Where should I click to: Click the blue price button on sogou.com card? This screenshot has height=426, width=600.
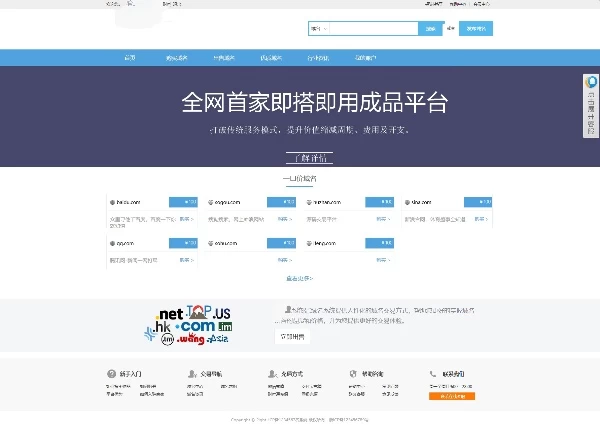point(281,202)
